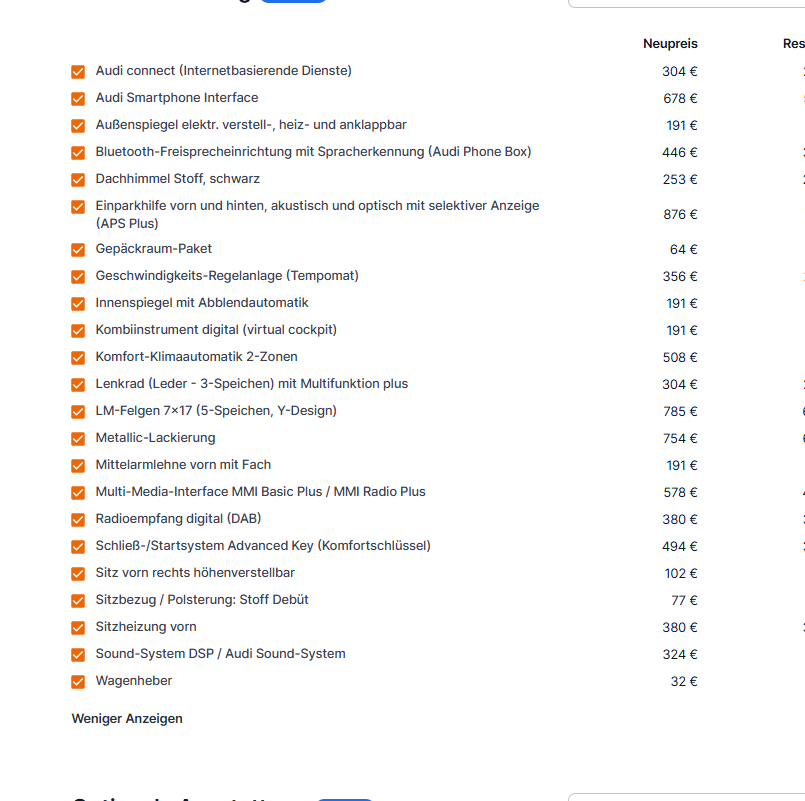Image resolution: width=805 pixels, height=801 pixels.
Task: Uncheck Bluetooth-Freisprecheinrichtung checkbox
Action: click(x=78, y=153)
